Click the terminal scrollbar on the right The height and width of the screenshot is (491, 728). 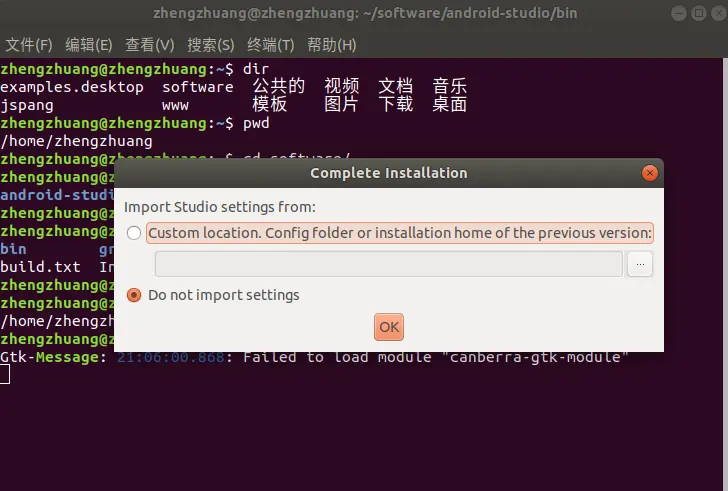(x=725, y=274)
